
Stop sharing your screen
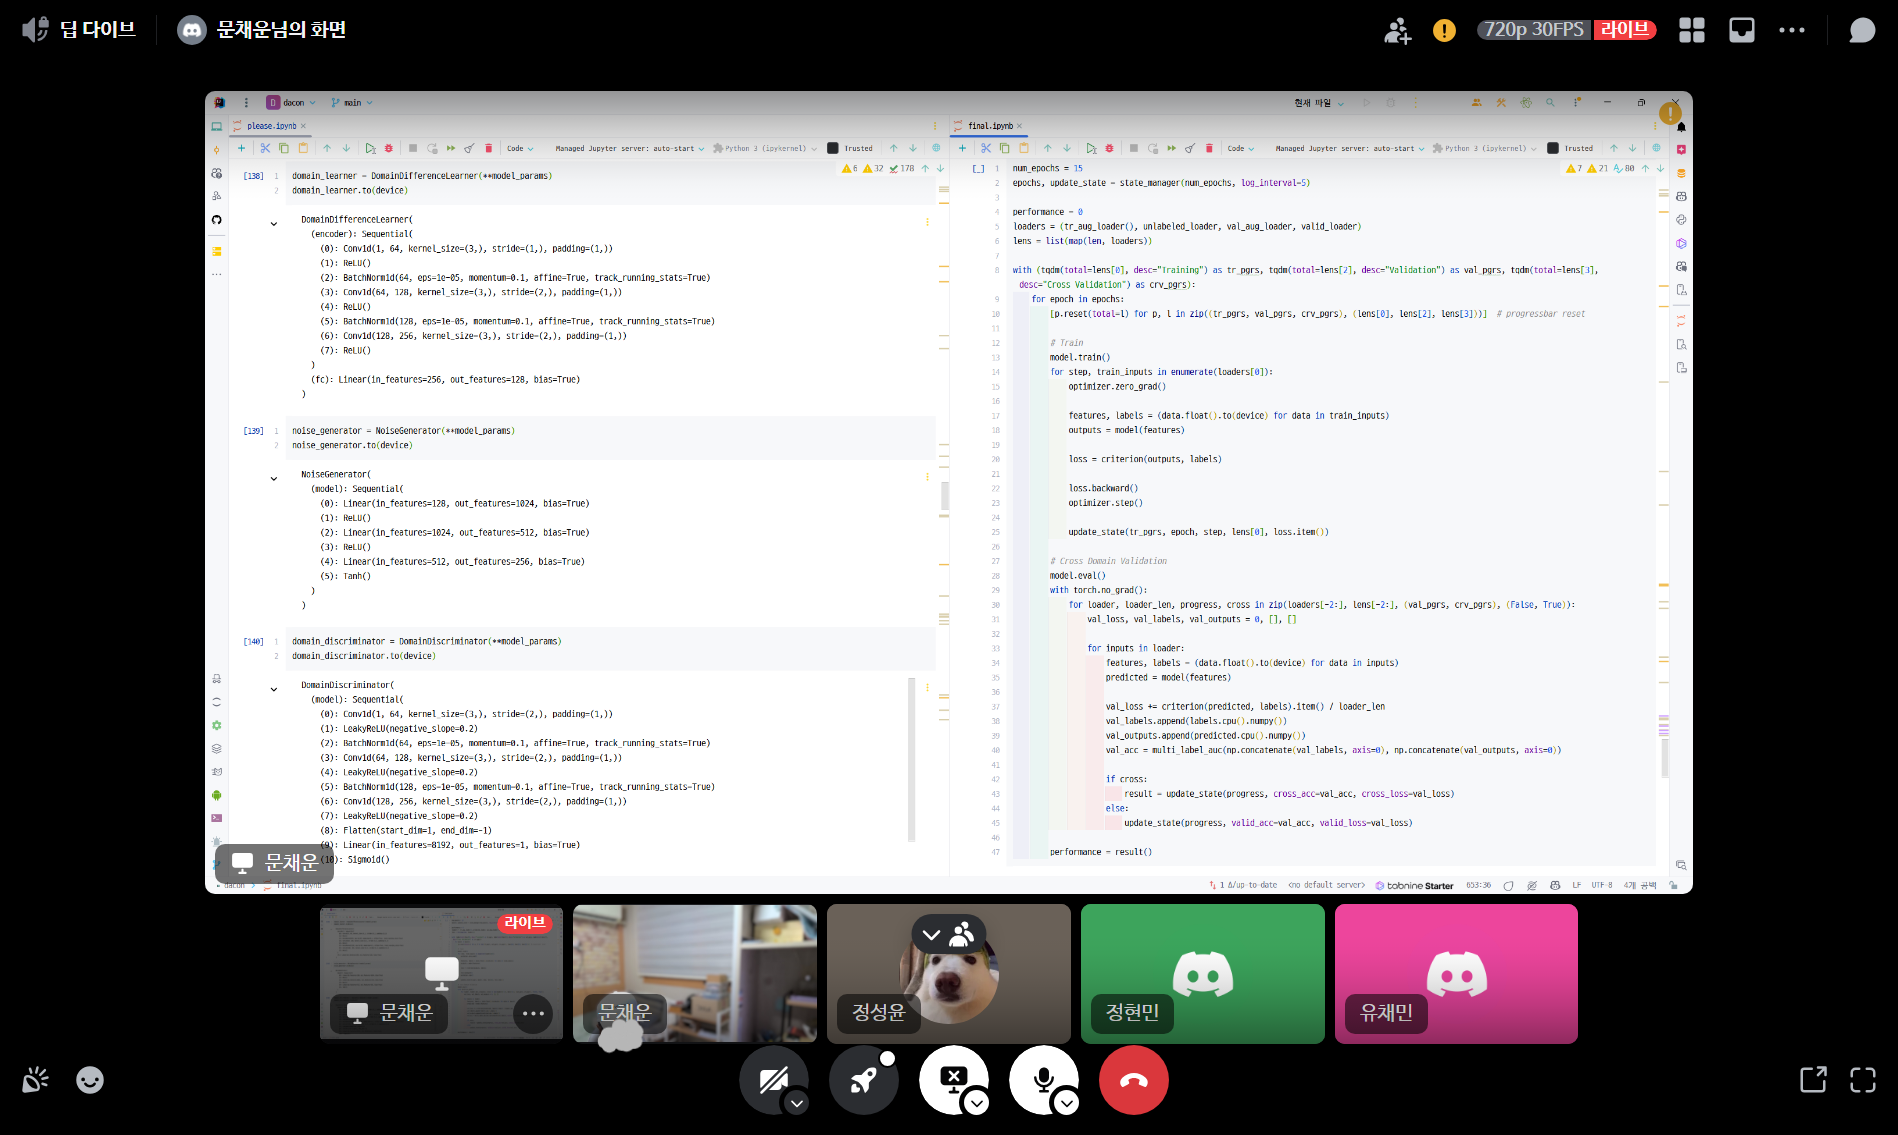pyautogui.click(x=953, y=1080)
